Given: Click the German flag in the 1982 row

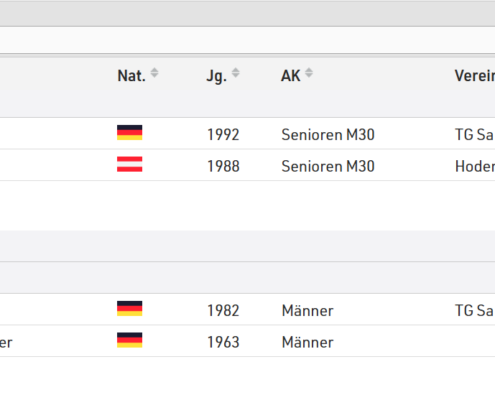Looking at the screenshot, I should (x=130, y=309).
